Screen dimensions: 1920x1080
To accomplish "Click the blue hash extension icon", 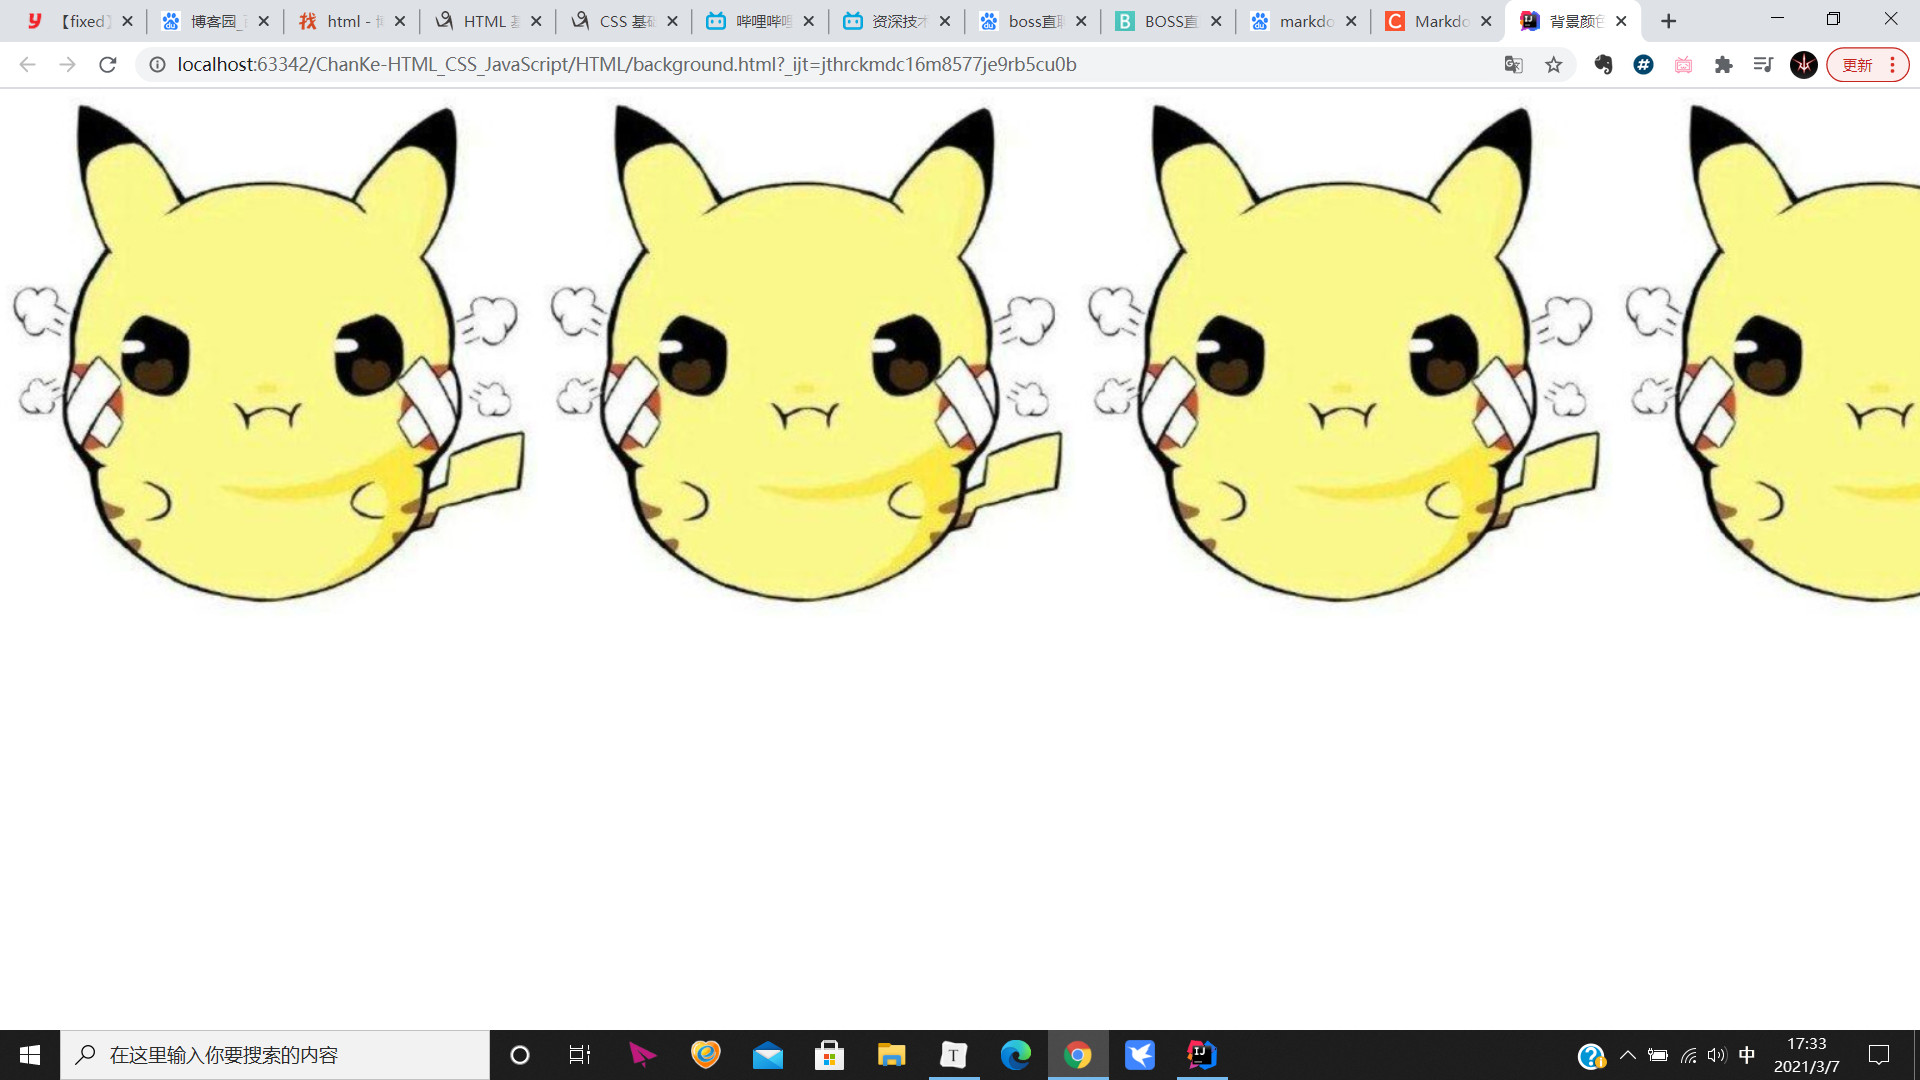I will 1643,65.
